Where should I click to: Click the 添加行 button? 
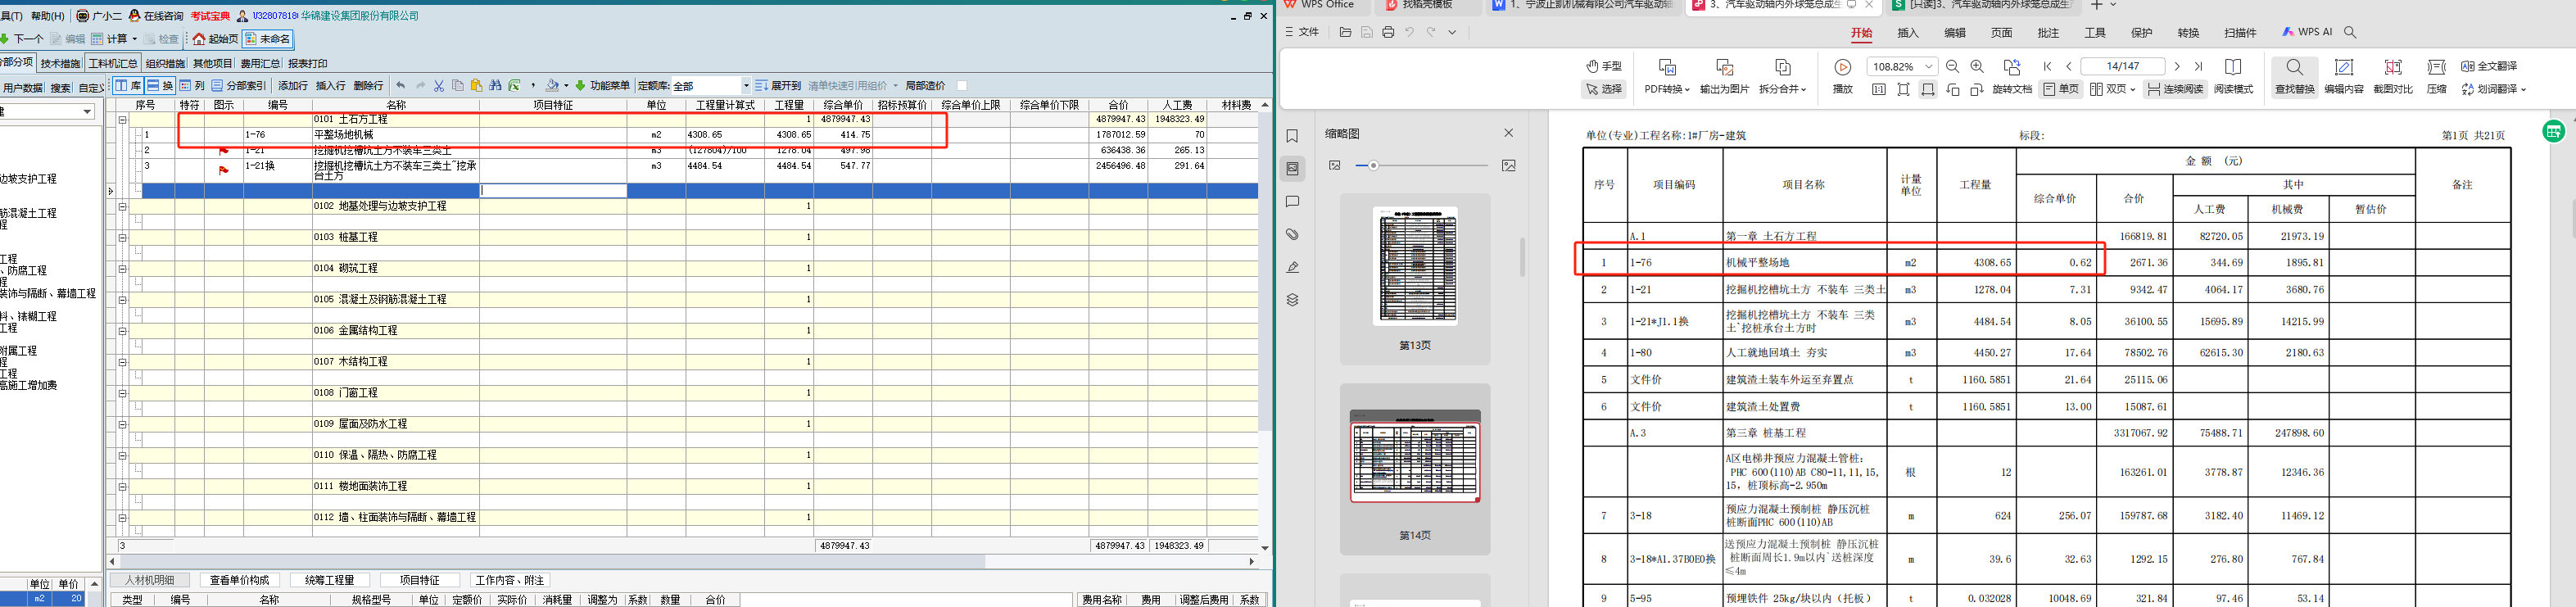pyautogui.click(x=293, y=86)
